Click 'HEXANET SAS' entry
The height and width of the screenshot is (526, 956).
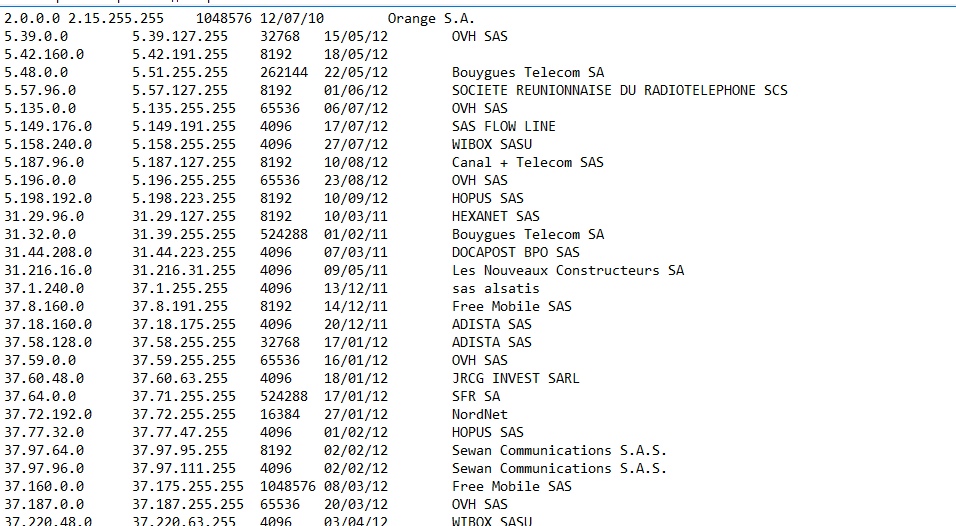(x=496, y=216)
